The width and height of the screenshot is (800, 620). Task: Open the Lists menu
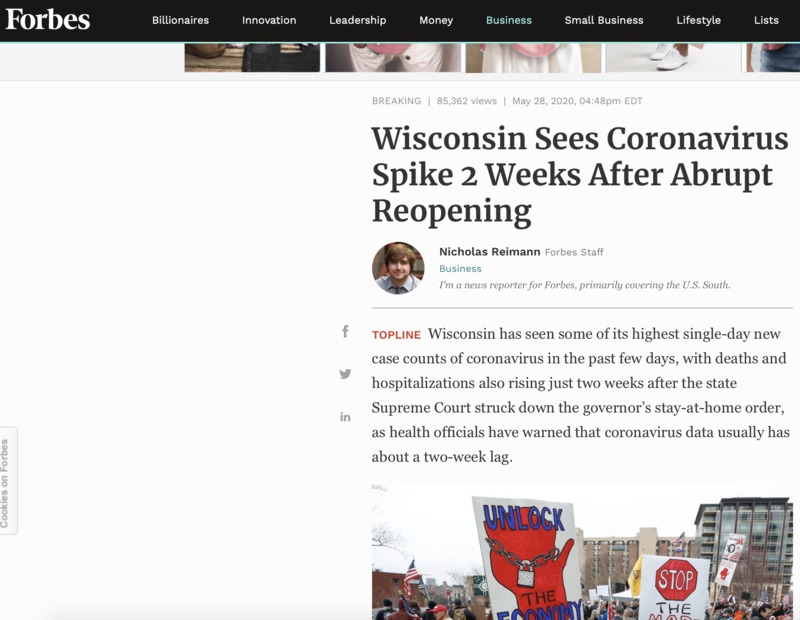click(x=766, y=20)
